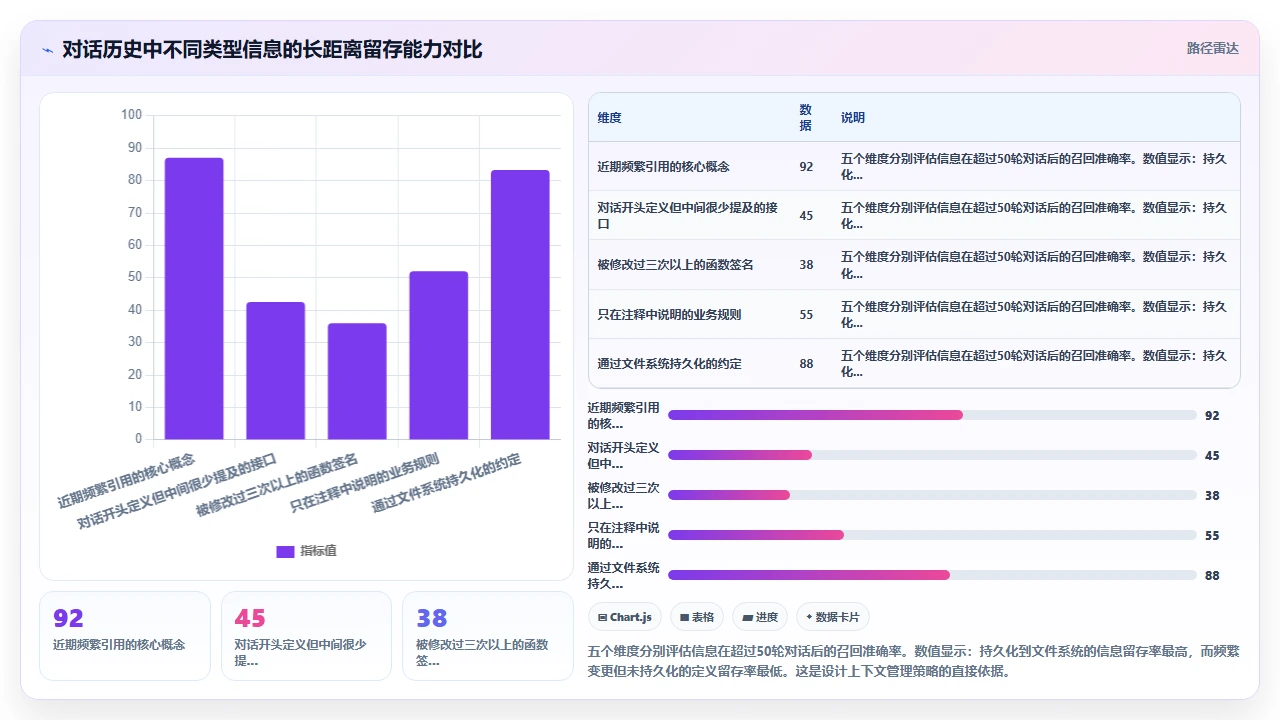Click table value 38 in the 数据 column
The width and height of the screenshot is (1280, 720).
click(x=806, y=265)
